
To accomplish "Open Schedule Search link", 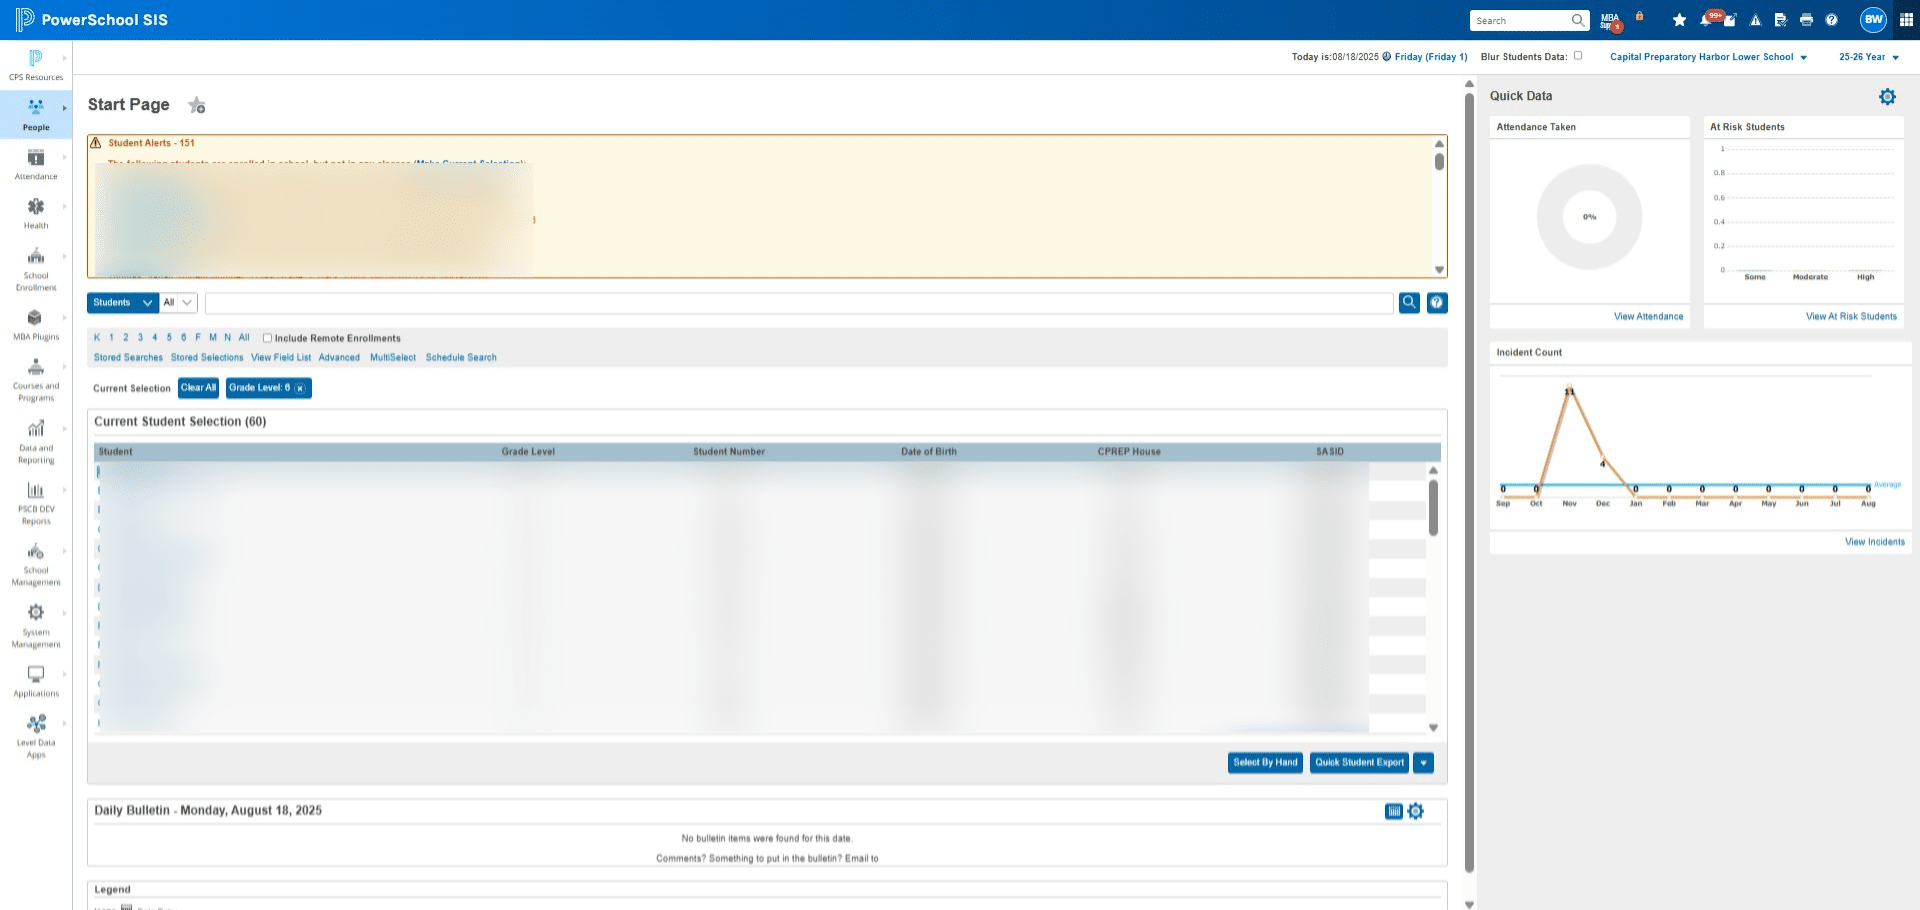I will [461, 358].
